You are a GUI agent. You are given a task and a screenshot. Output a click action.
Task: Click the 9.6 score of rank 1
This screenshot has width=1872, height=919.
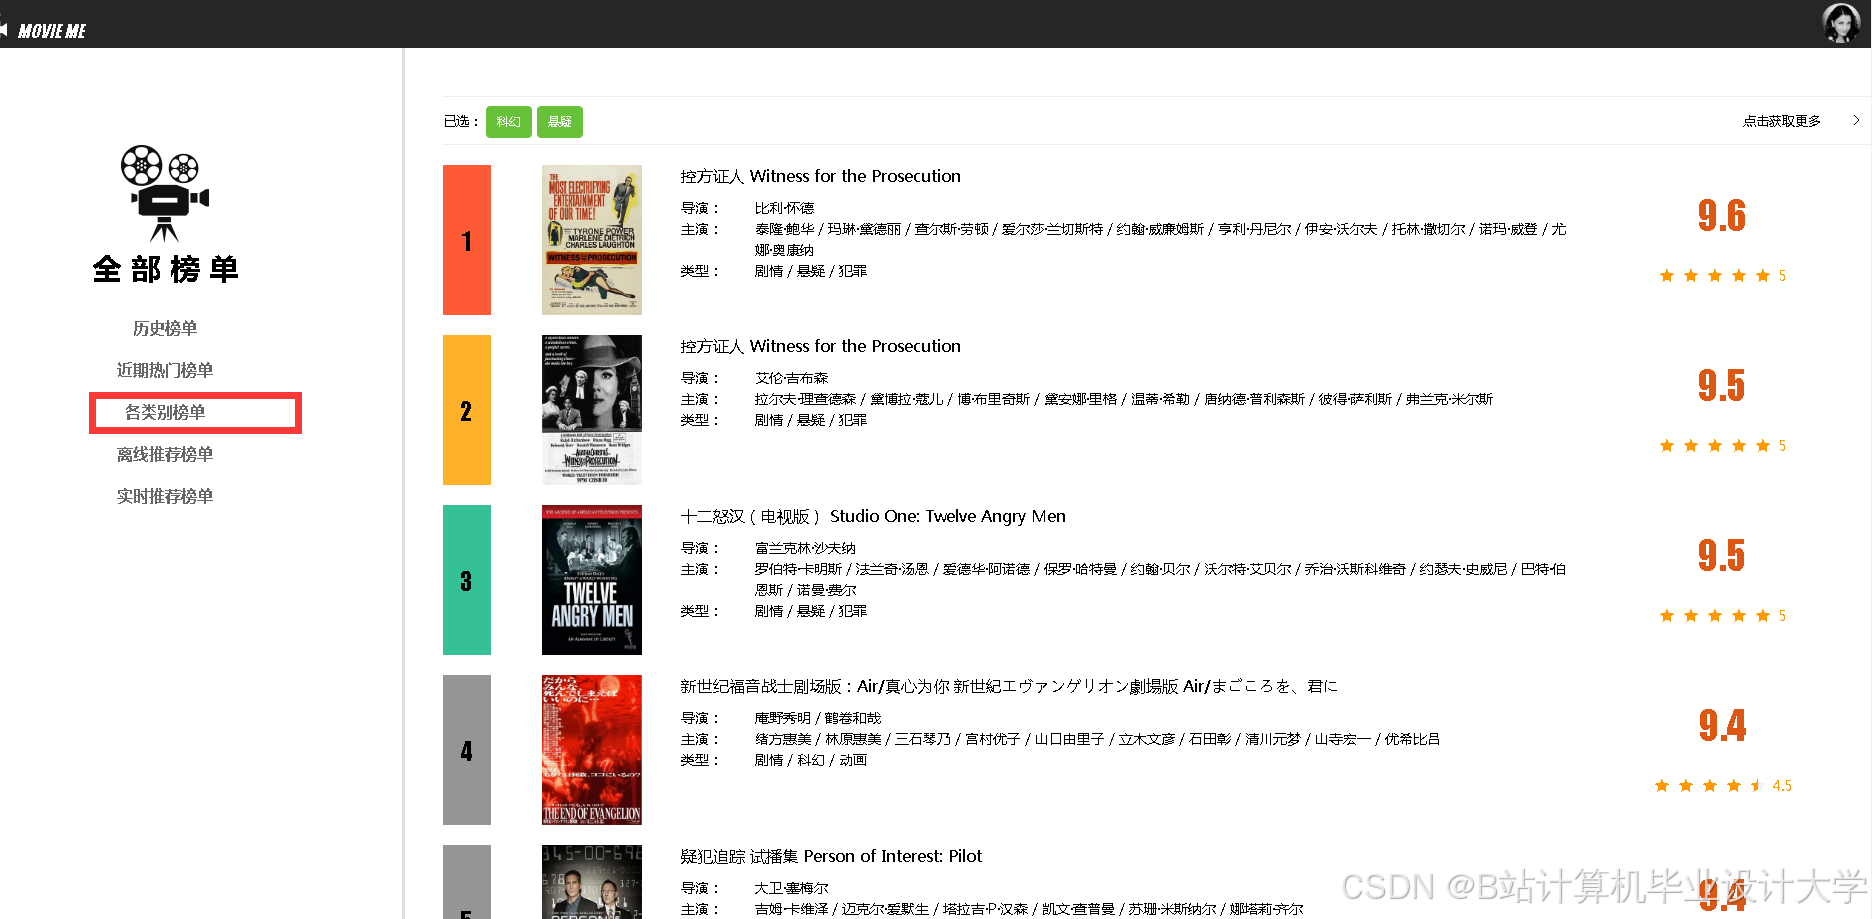1722,215
